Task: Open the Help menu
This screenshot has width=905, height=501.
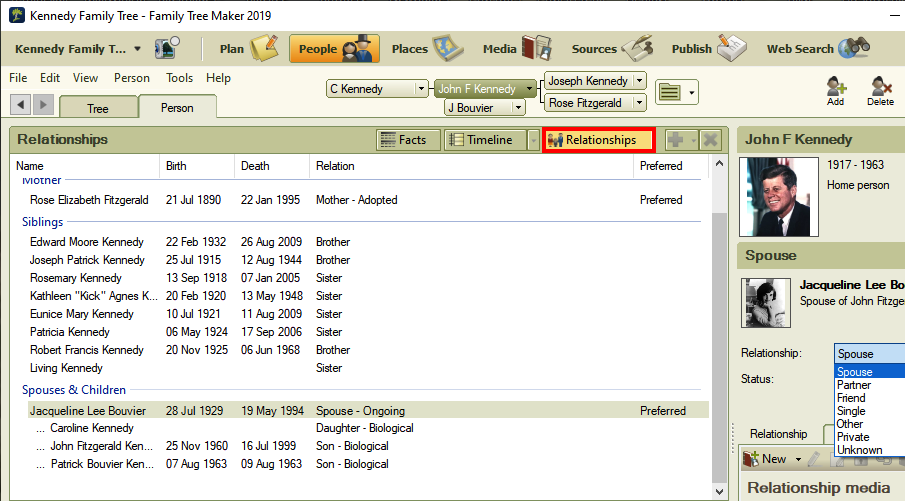Action: coord(218,77)
